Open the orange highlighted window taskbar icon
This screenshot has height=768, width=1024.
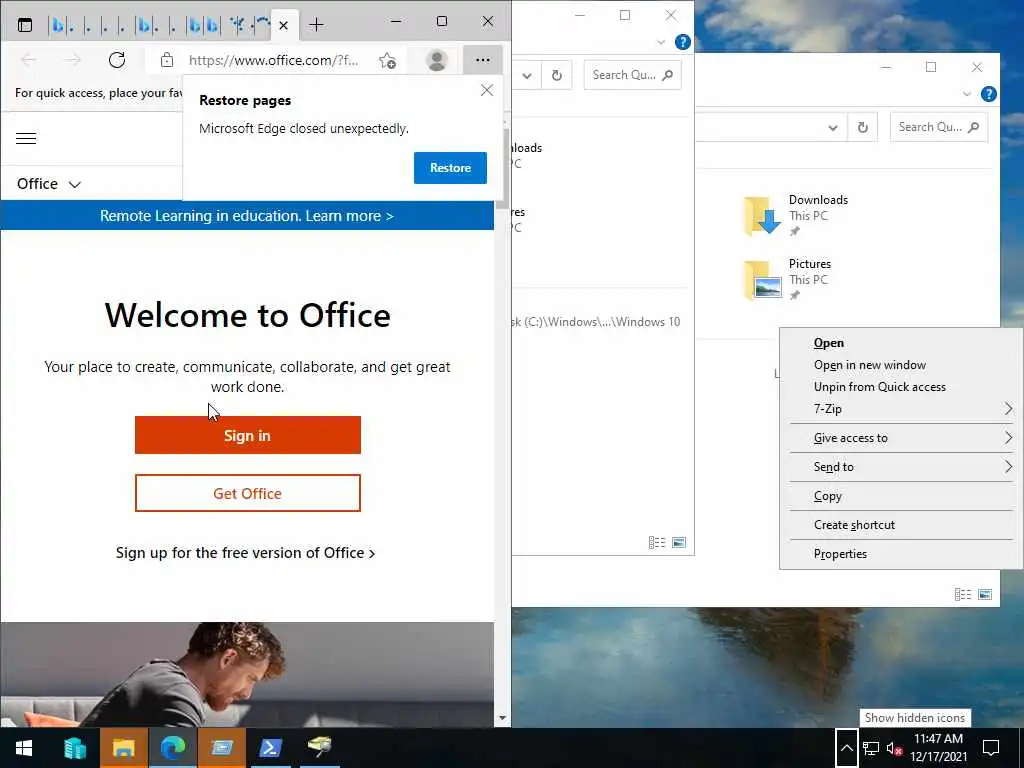221,748
